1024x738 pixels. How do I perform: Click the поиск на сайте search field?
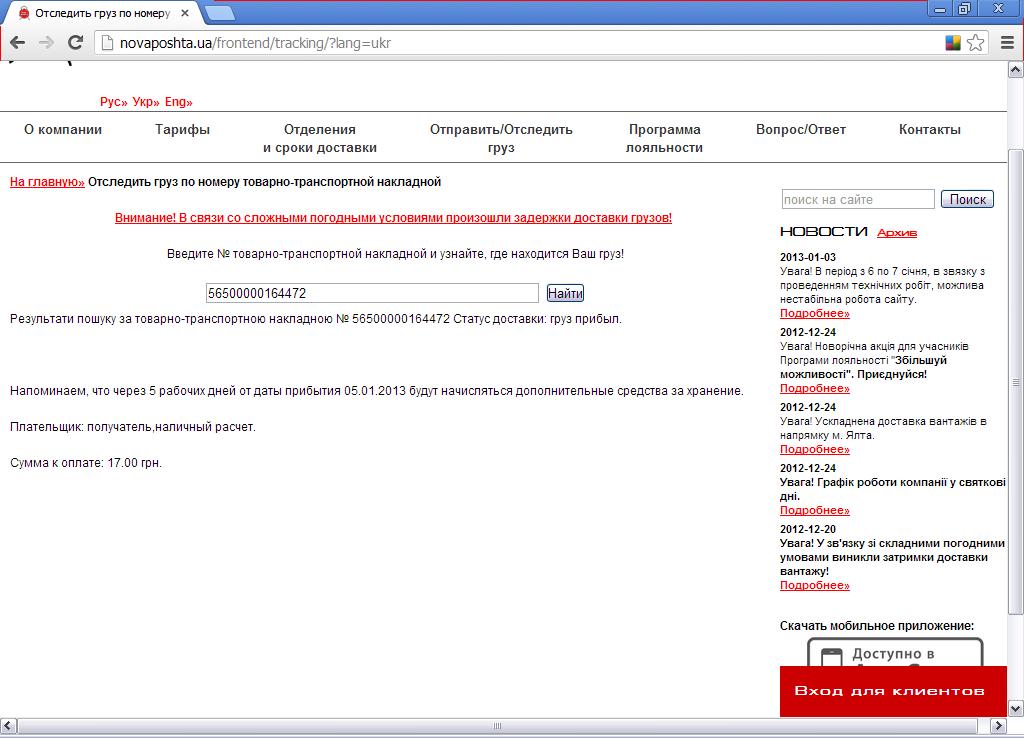click(x=858, y=199)
